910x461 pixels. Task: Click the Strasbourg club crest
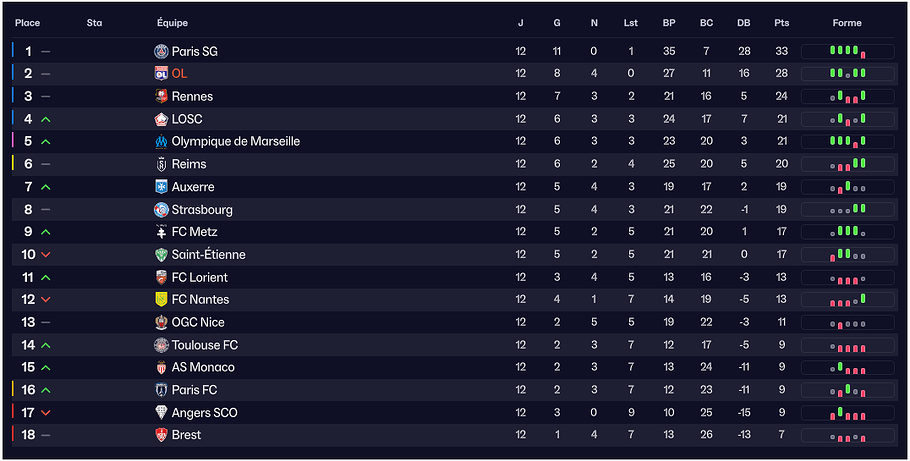coord(162,210)
